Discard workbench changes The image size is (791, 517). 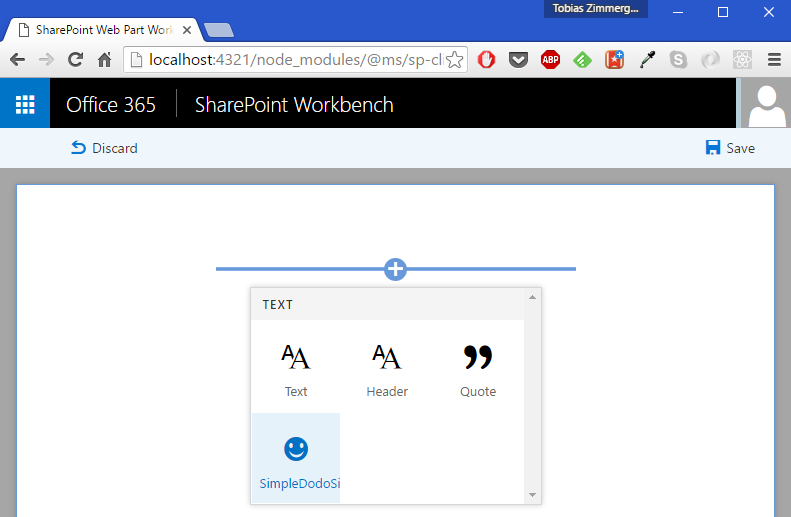tap(104, 148)
